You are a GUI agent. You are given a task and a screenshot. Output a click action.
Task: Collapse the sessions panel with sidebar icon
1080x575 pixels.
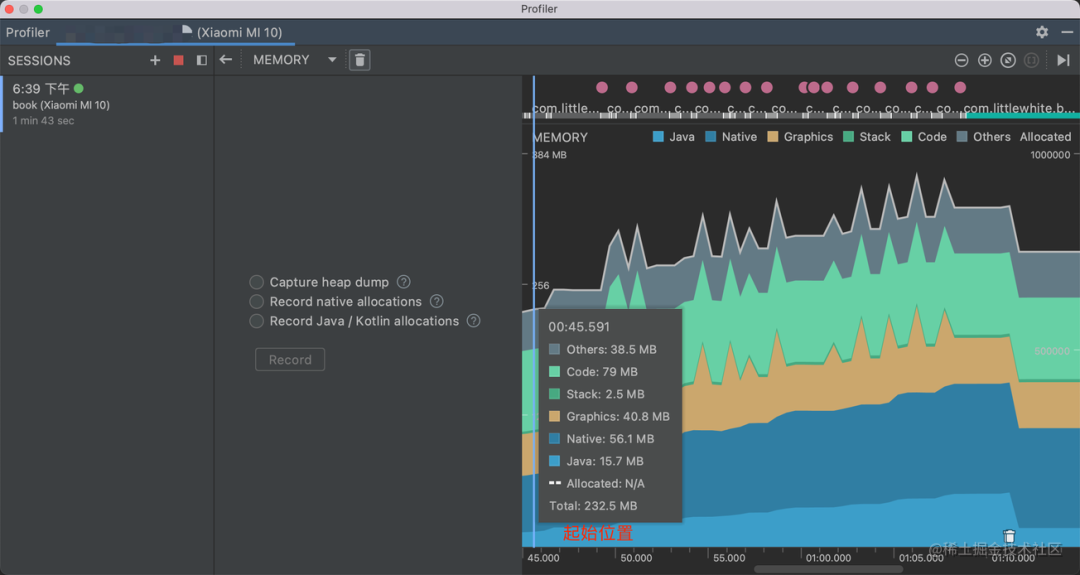tap(202, 61)
